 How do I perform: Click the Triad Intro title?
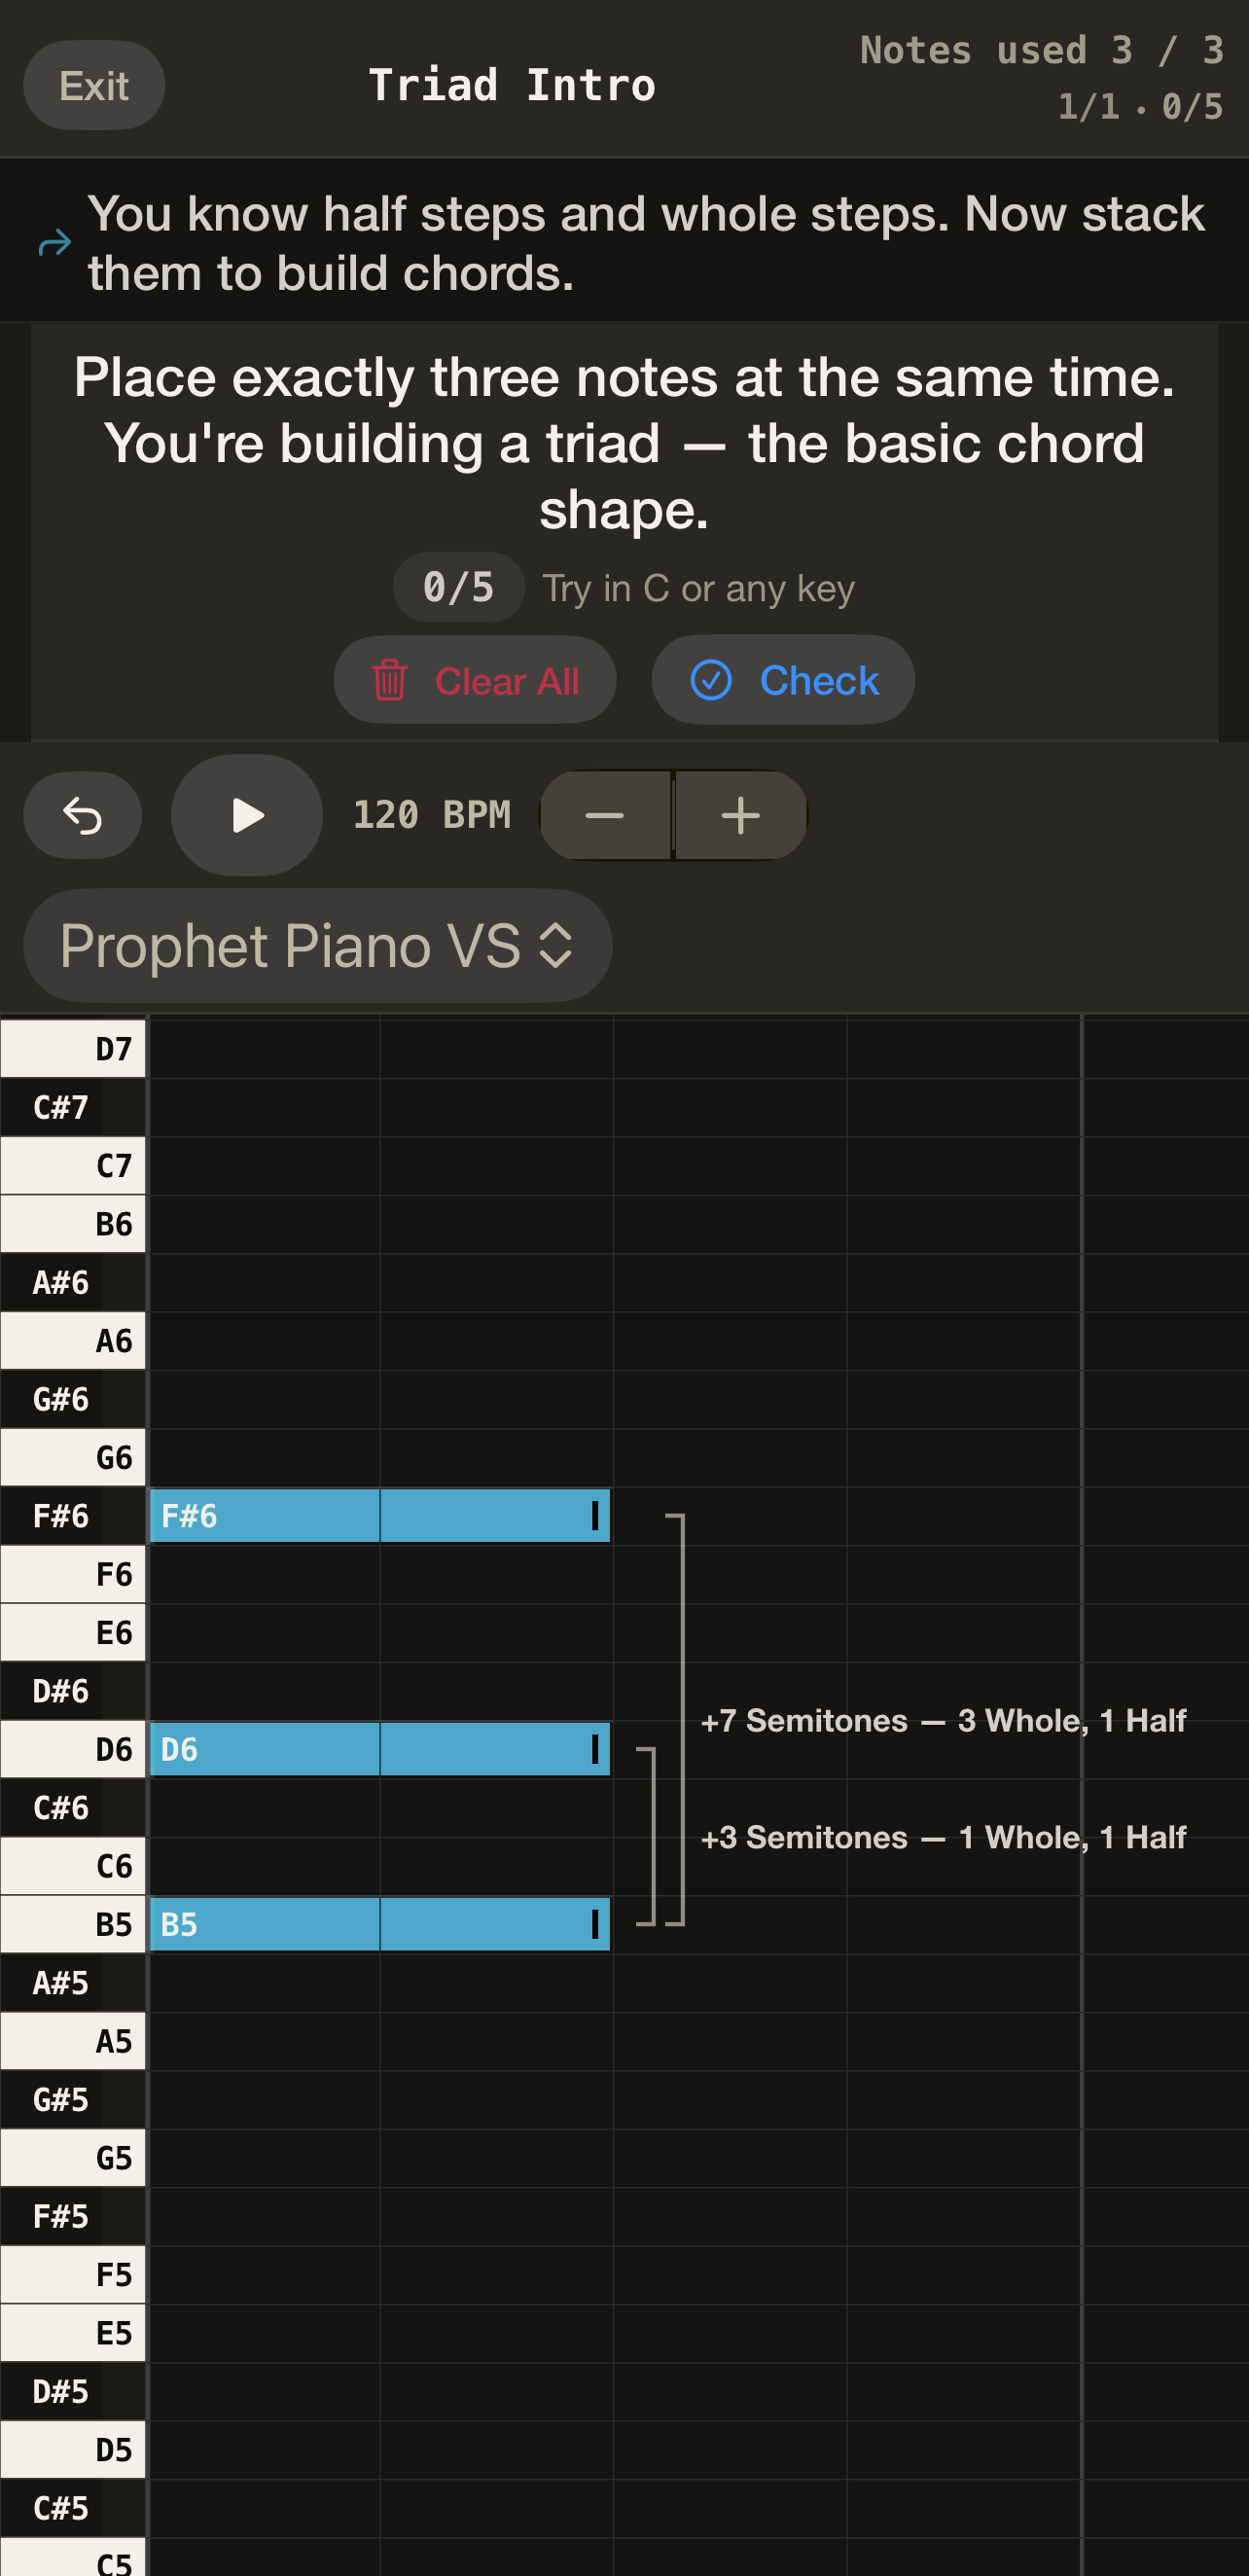(511, 84)
